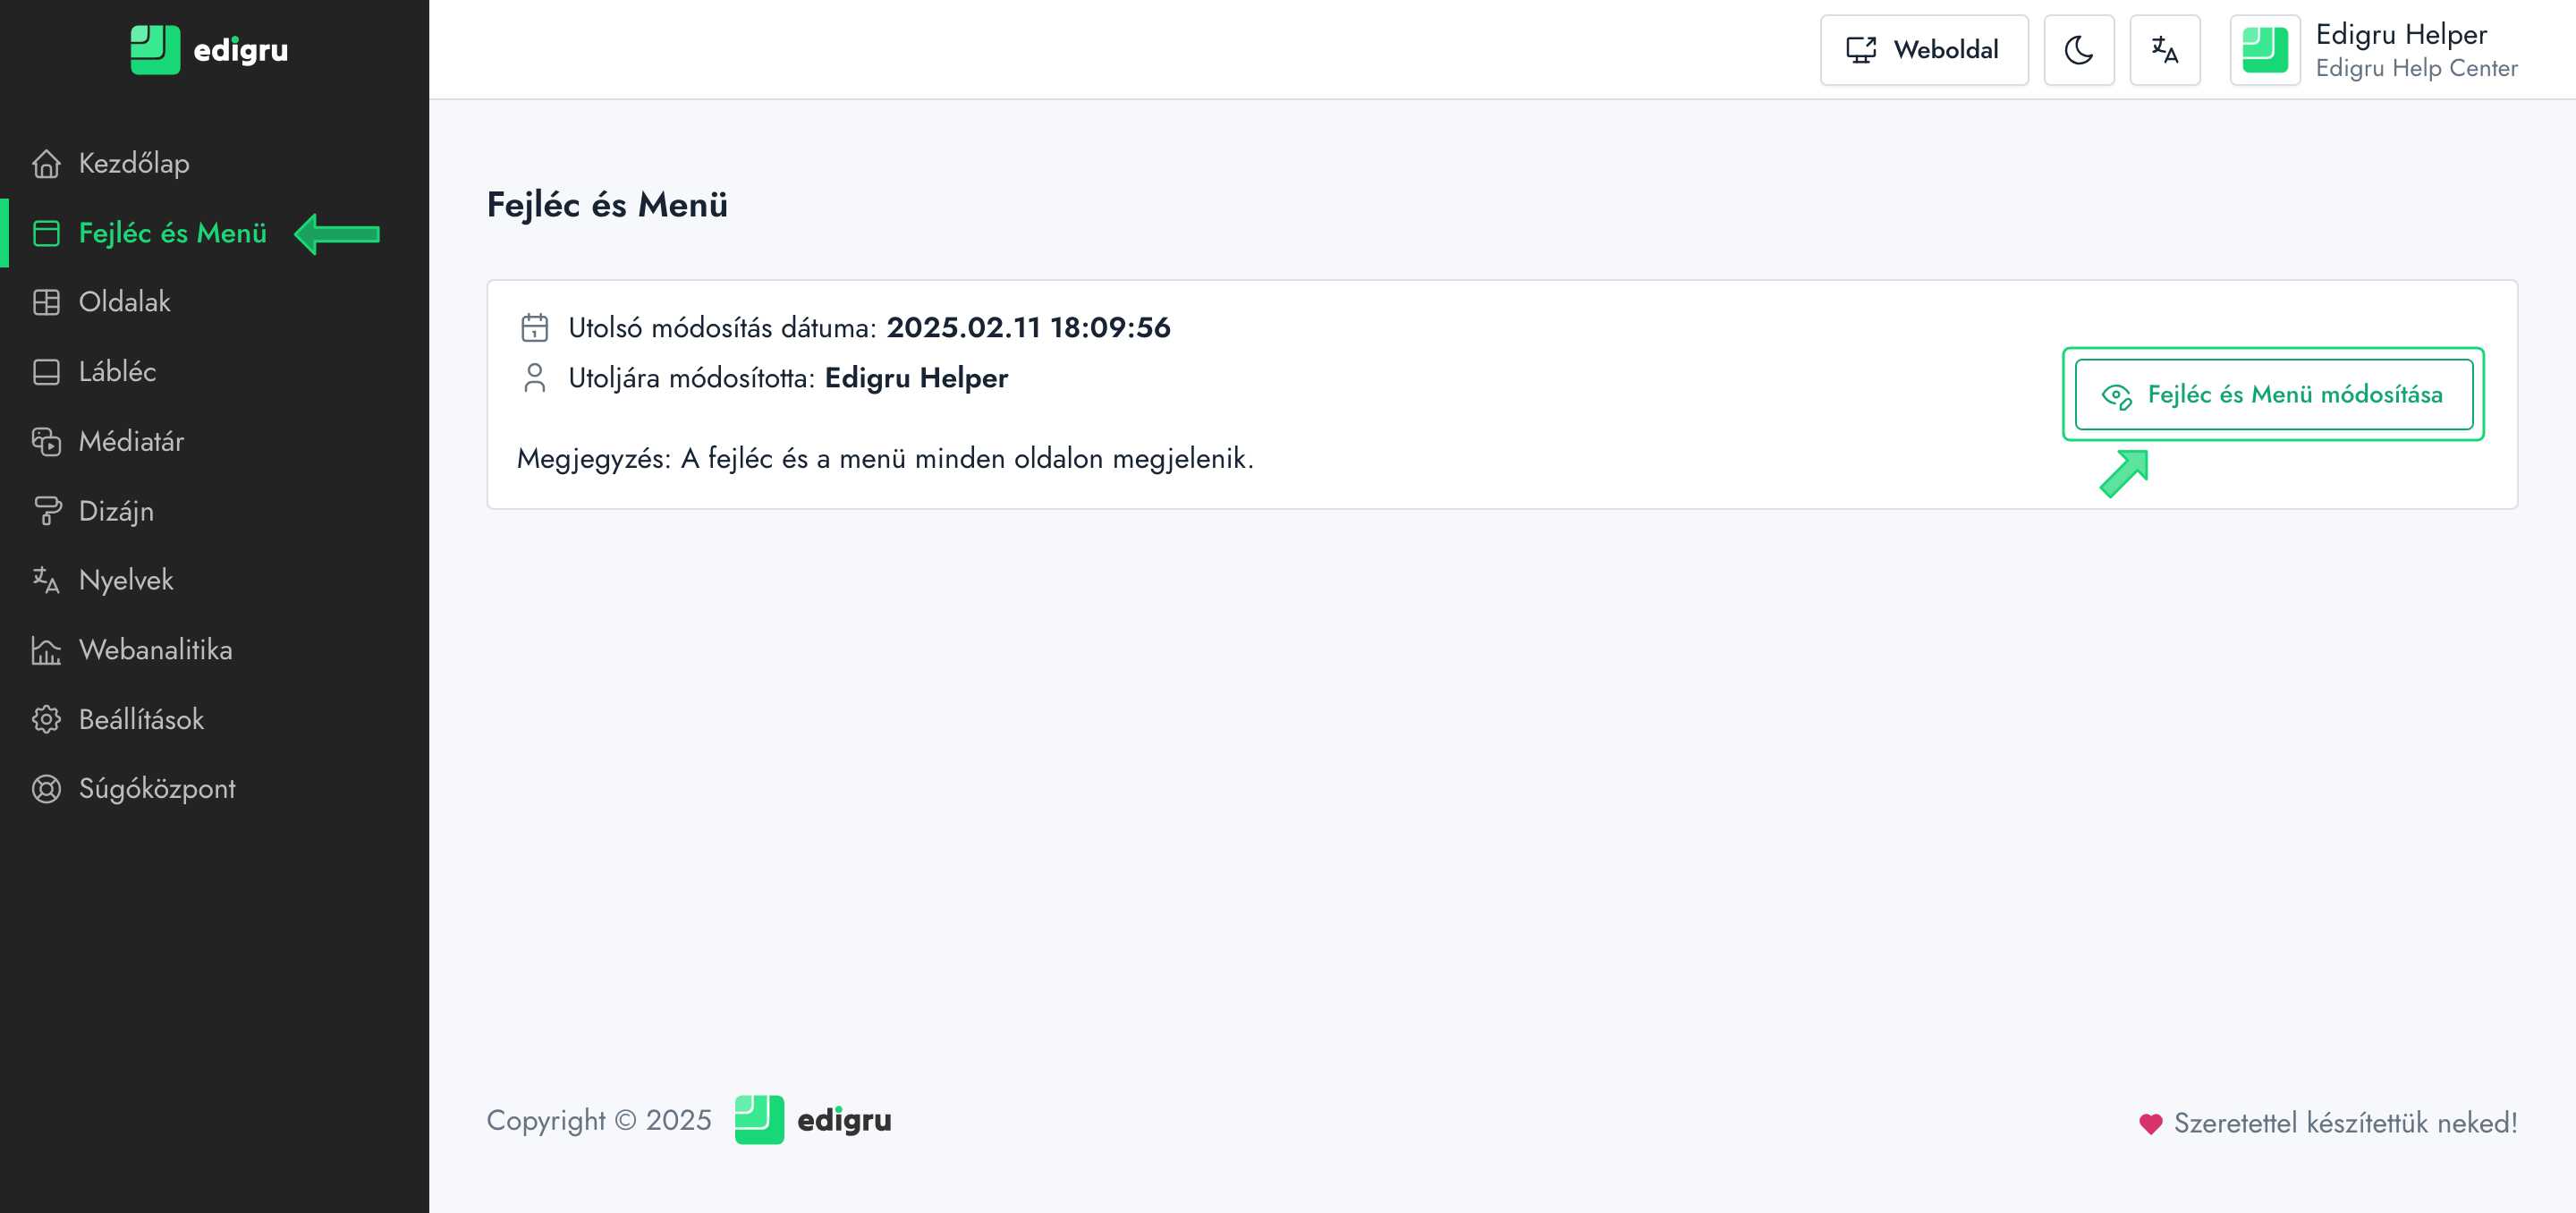Click edigru logo in the footer
2576x1213 pixels.
(x=812, y=1120)
